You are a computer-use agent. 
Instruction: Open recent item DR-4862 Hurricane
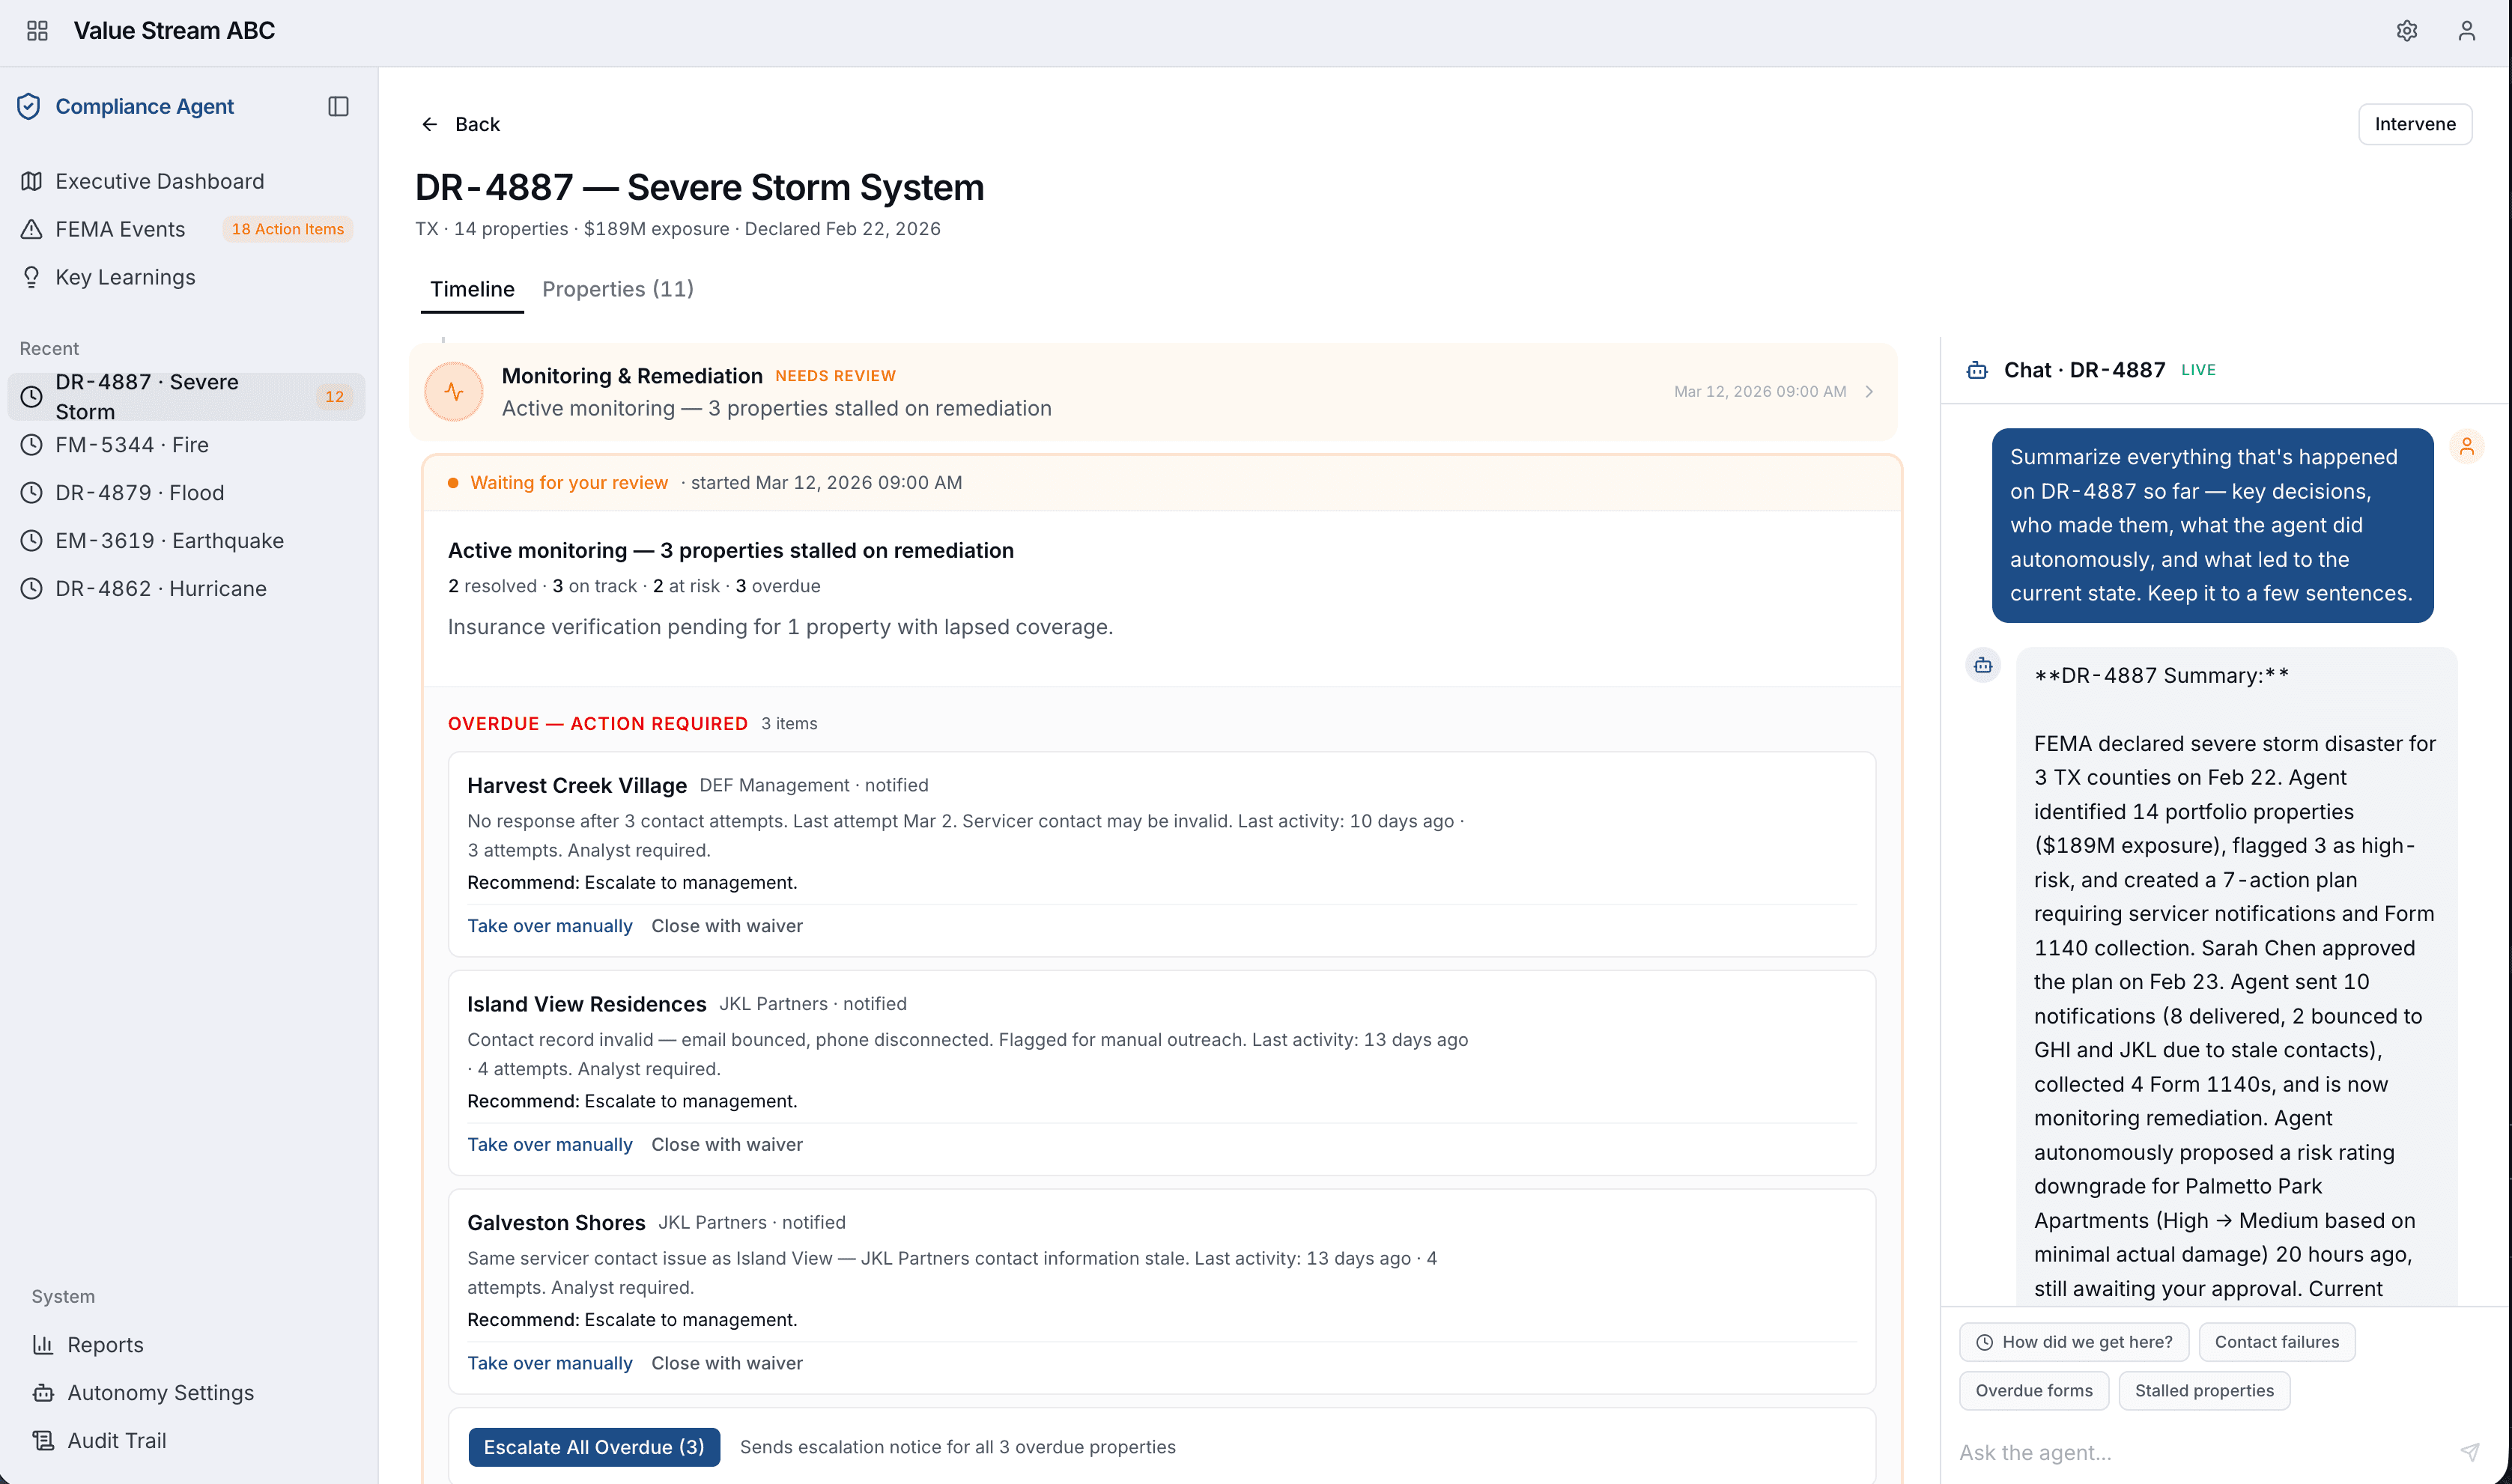186,589
